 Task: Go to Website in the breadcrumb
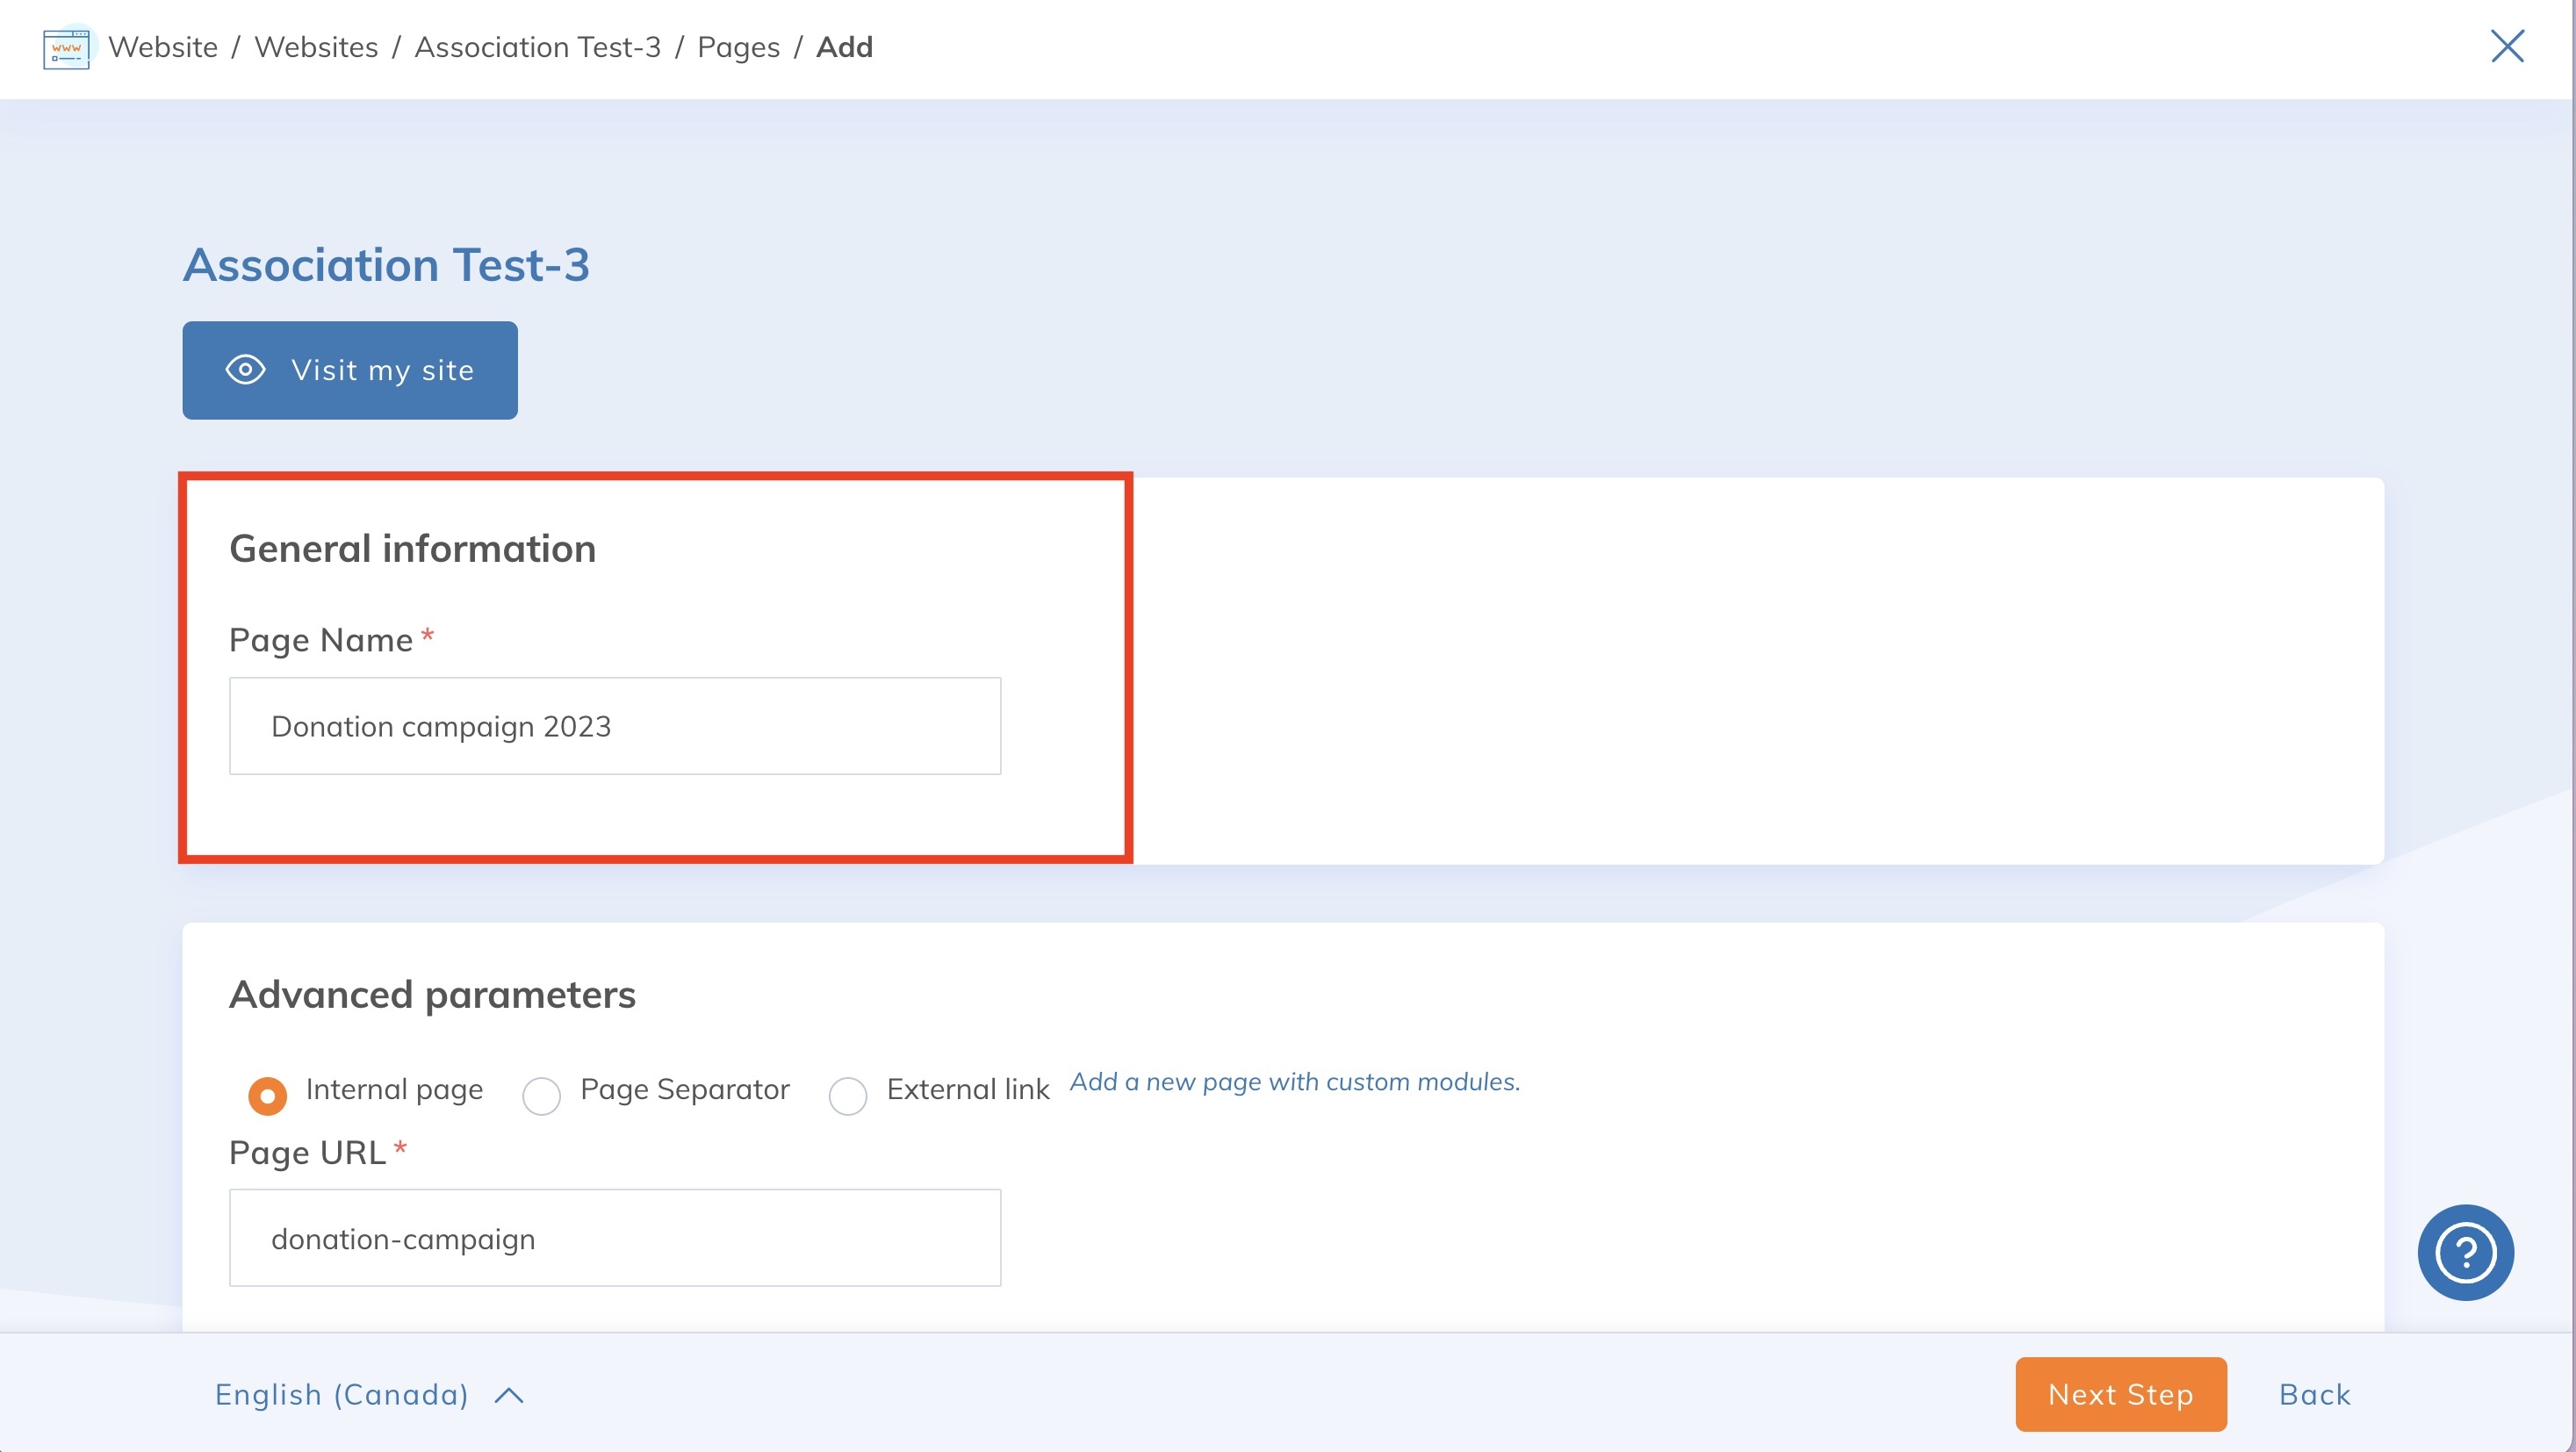(163, 47)
